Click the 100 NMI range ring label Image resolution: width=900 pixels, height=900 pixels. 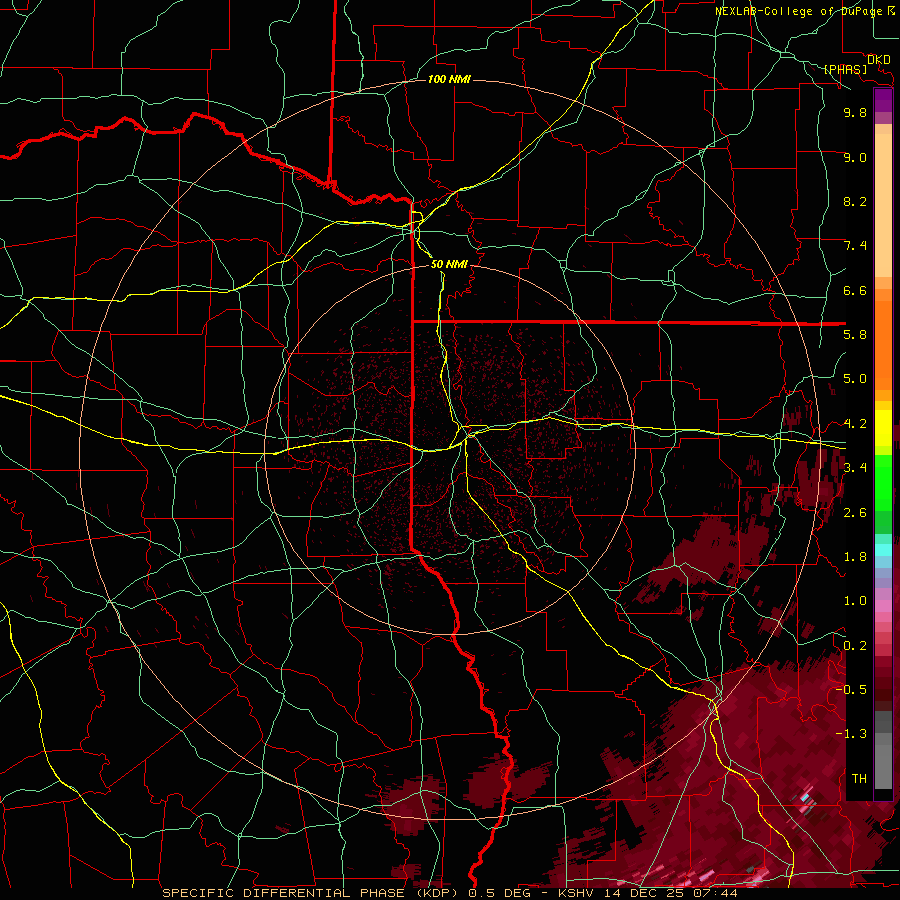tap(449, 79)
